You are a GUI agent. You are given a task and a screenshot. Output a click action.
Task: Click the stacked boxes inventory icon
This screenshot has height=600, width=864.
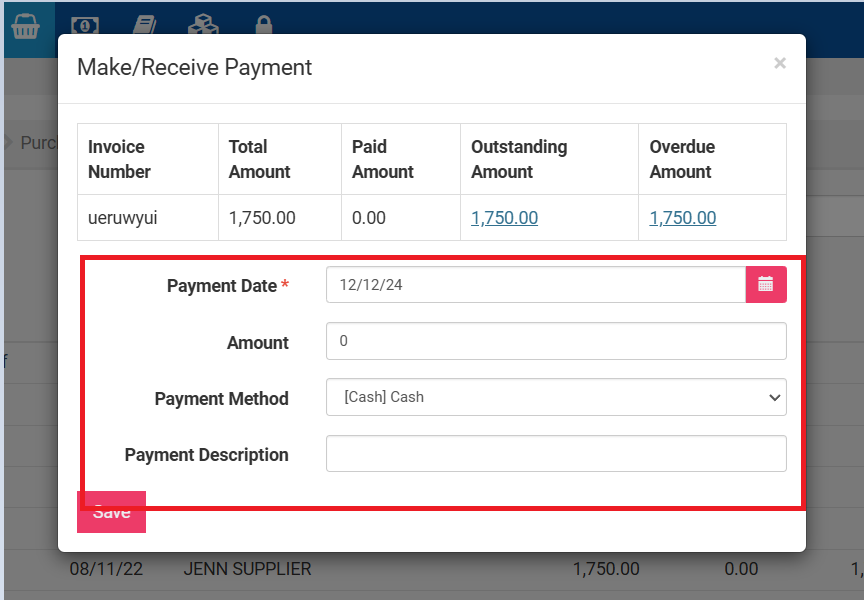(203, 25)
